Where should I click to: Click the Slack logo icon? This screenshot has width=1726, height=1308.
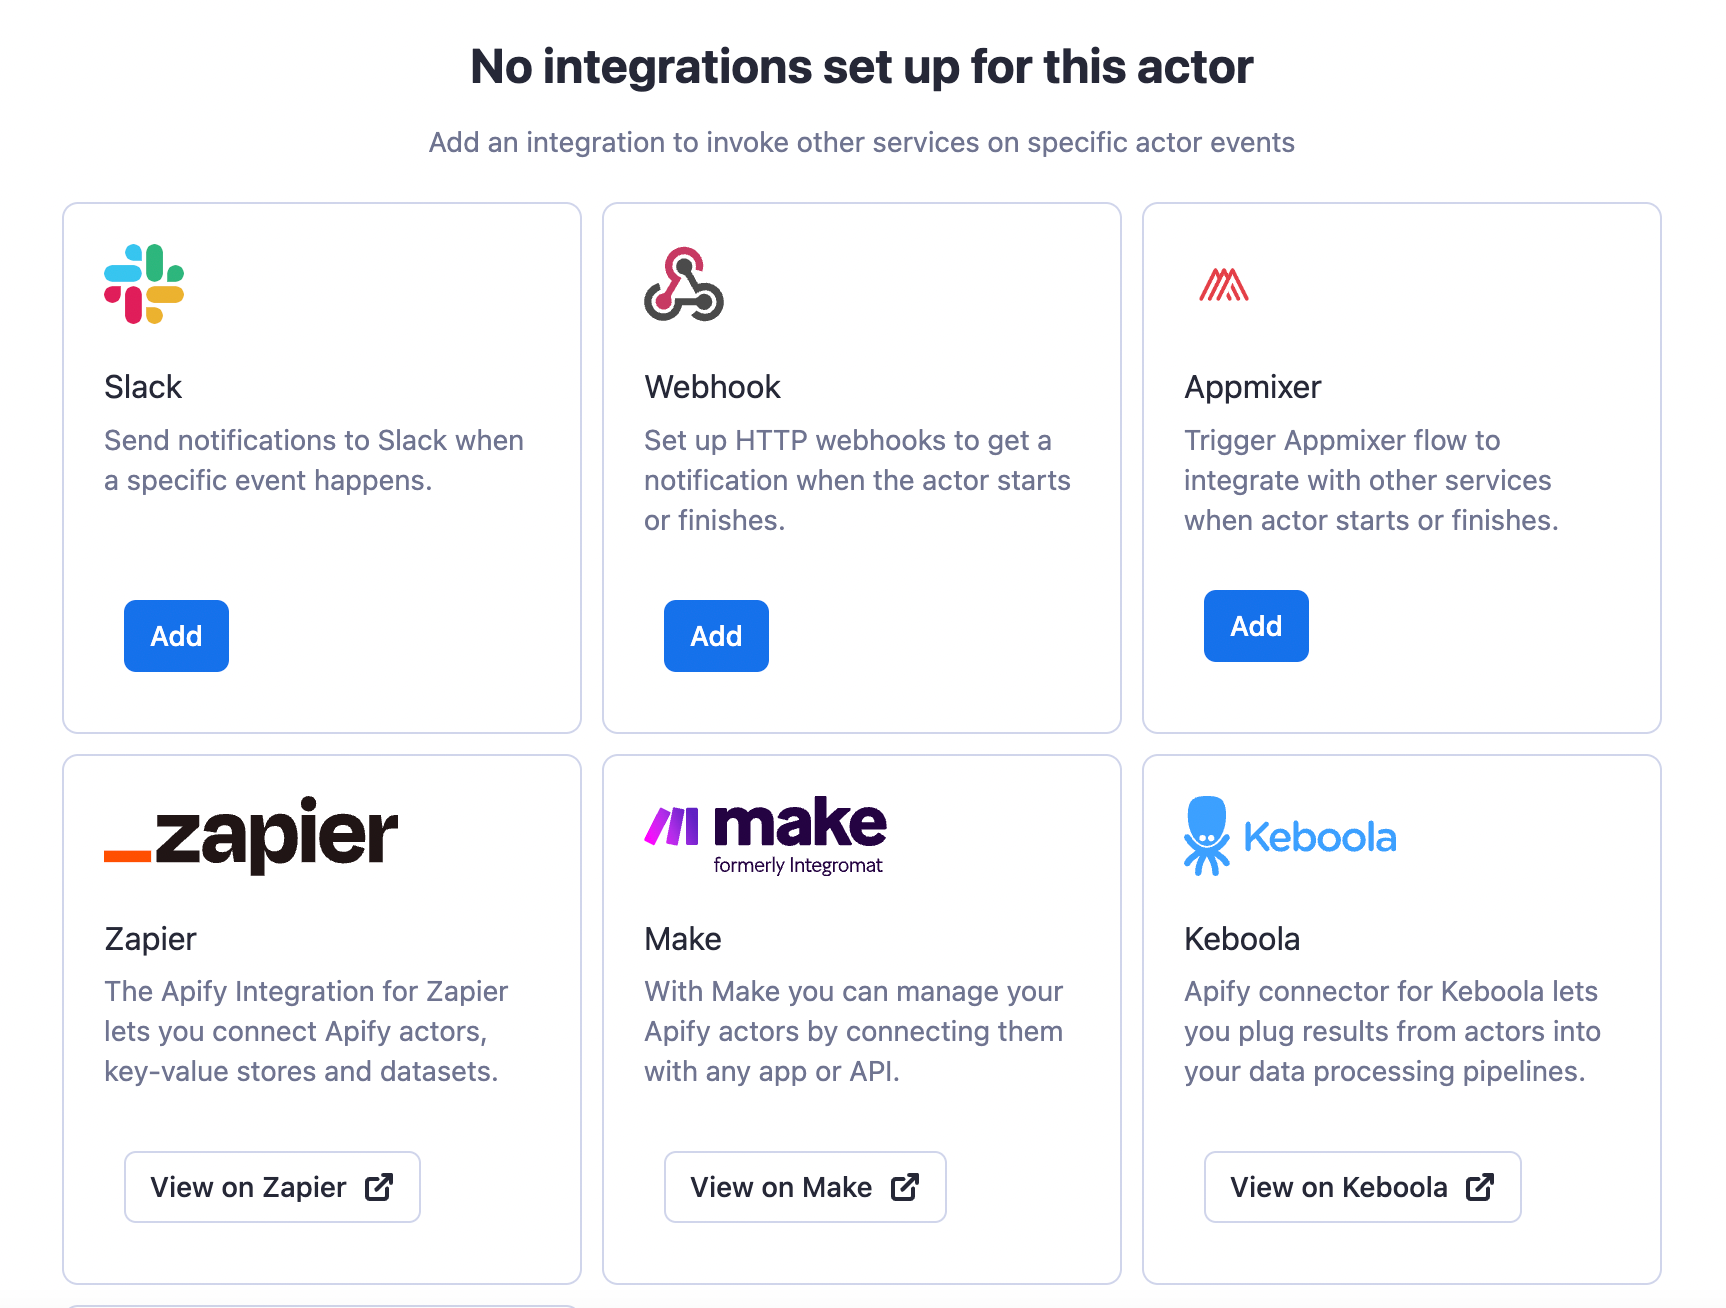pyautogui.click(x=145, y=284)
